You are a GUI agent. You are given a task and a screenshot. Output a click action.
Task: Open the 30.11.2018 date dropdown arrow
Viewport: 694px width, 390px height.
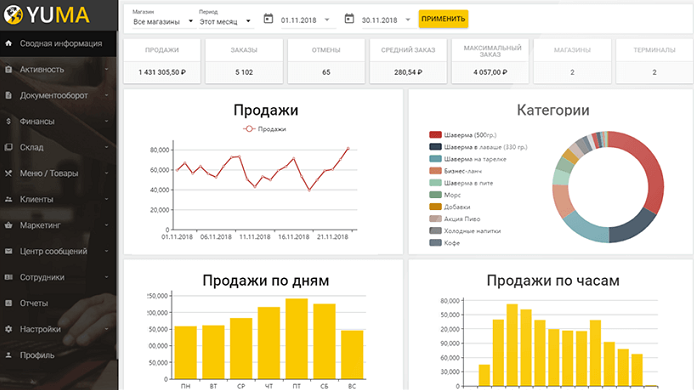[408, 20]
